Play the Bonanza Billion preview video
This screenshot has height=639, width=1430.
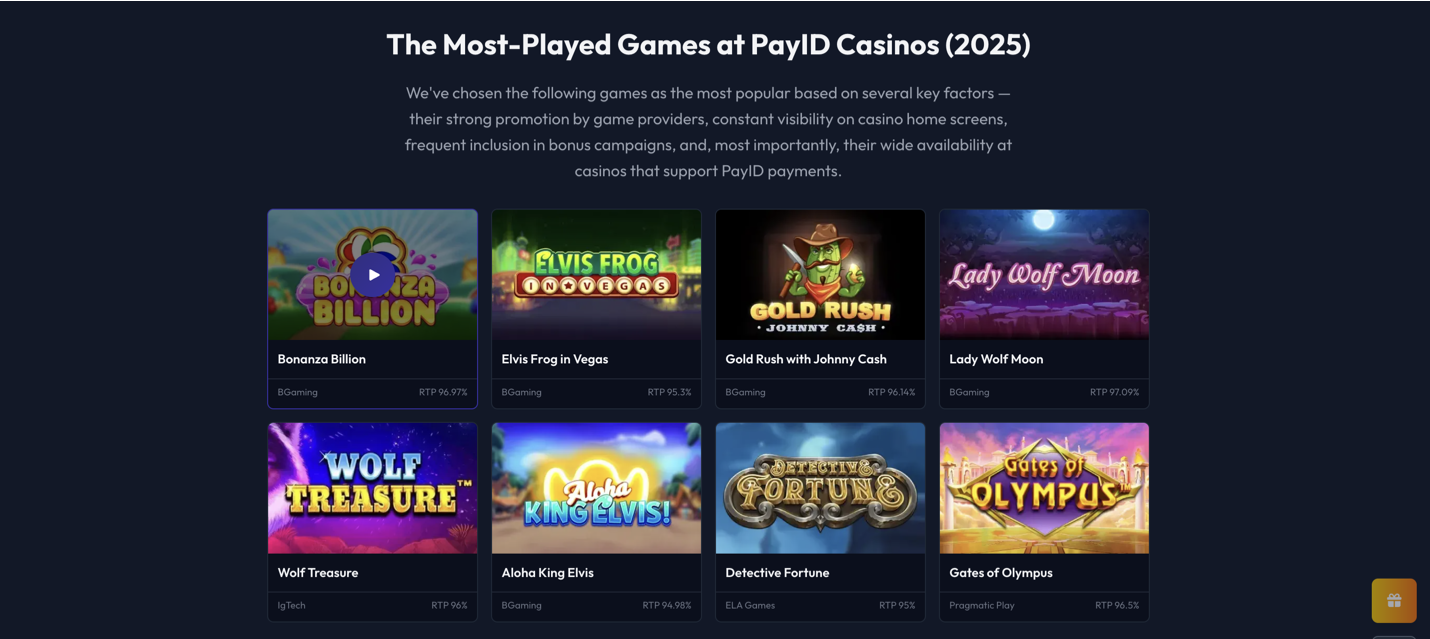point(372,273)
